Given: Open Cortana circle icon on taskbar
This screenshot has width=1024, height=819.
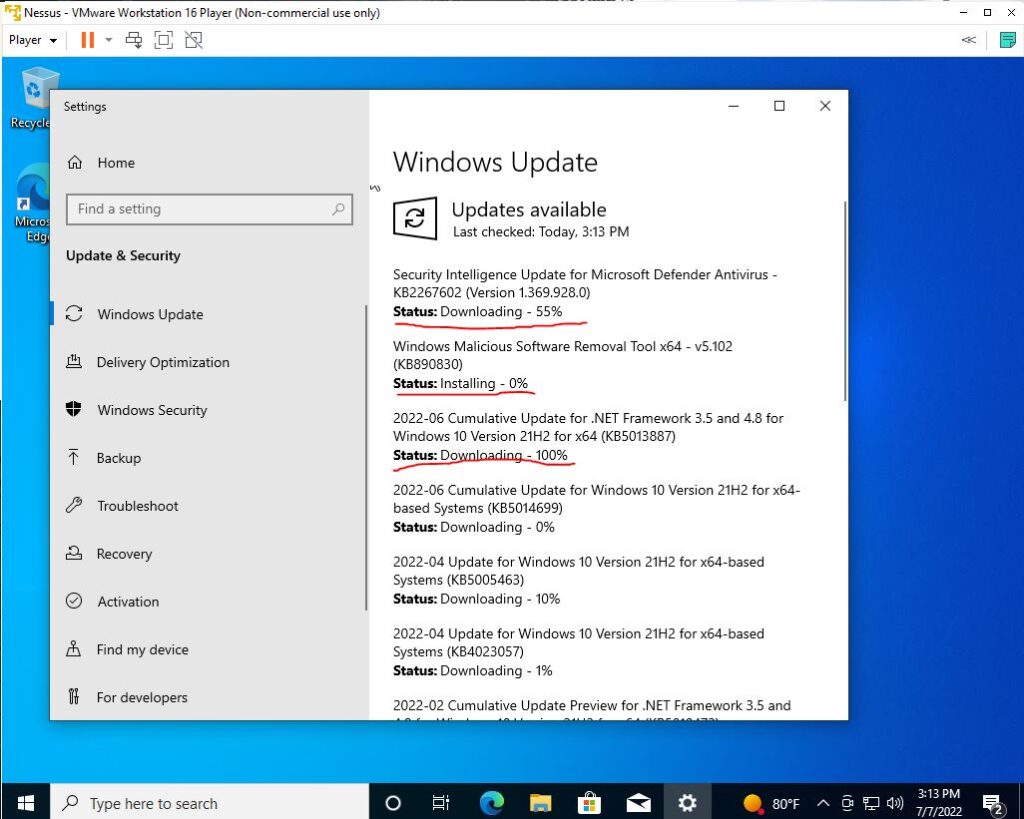Looking at the screenshot, I should [392, 803].
